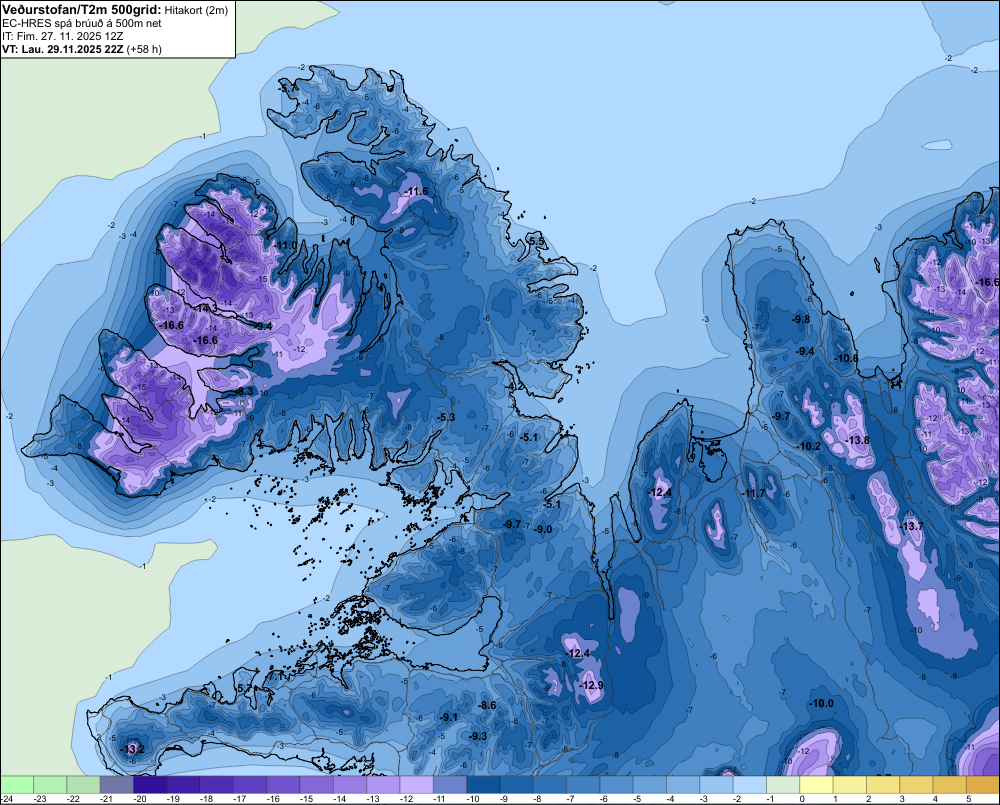Click the legend label -20
This screenshot has width=1000, height=805.
[140, 799]
